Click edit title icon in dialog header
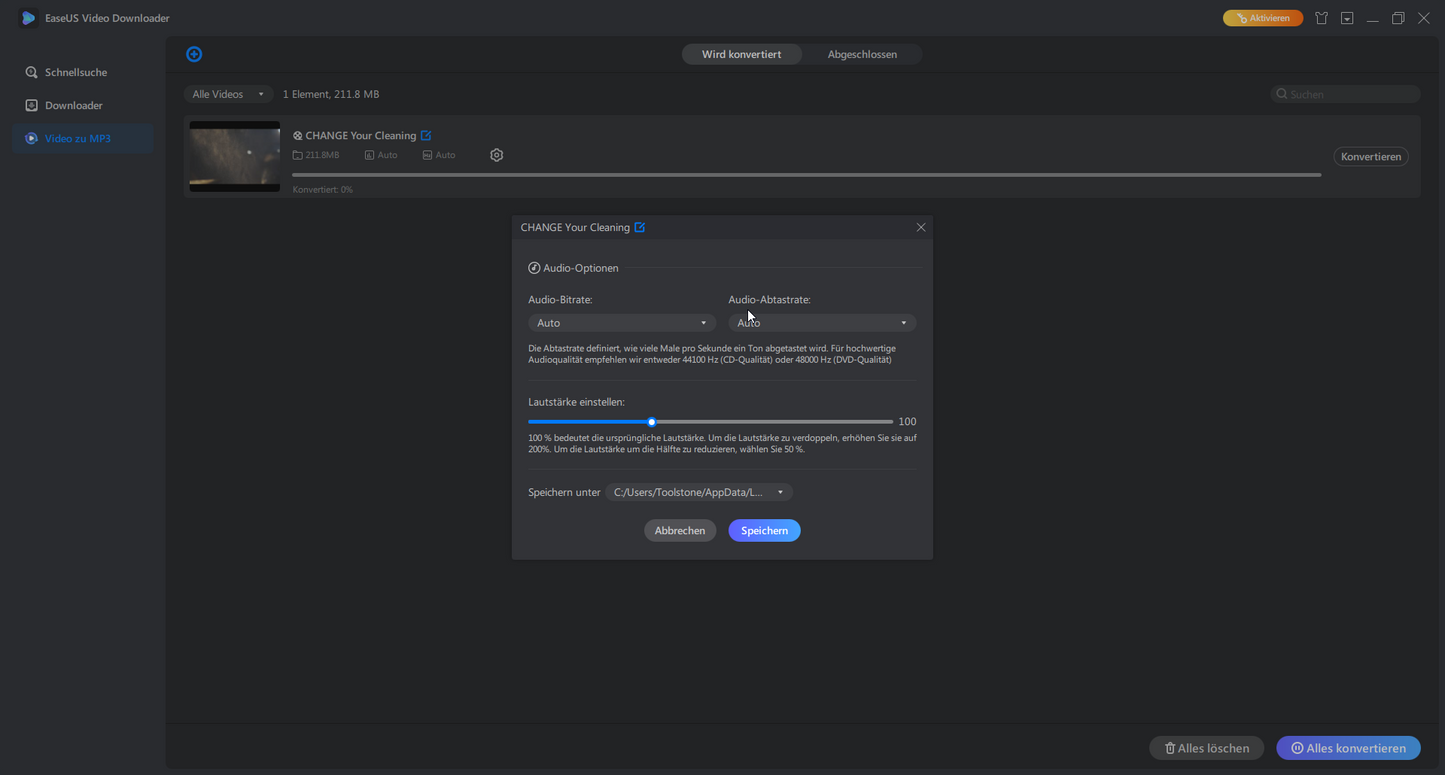This screenshot has height=775, width=1445. [x=640, y=228]
